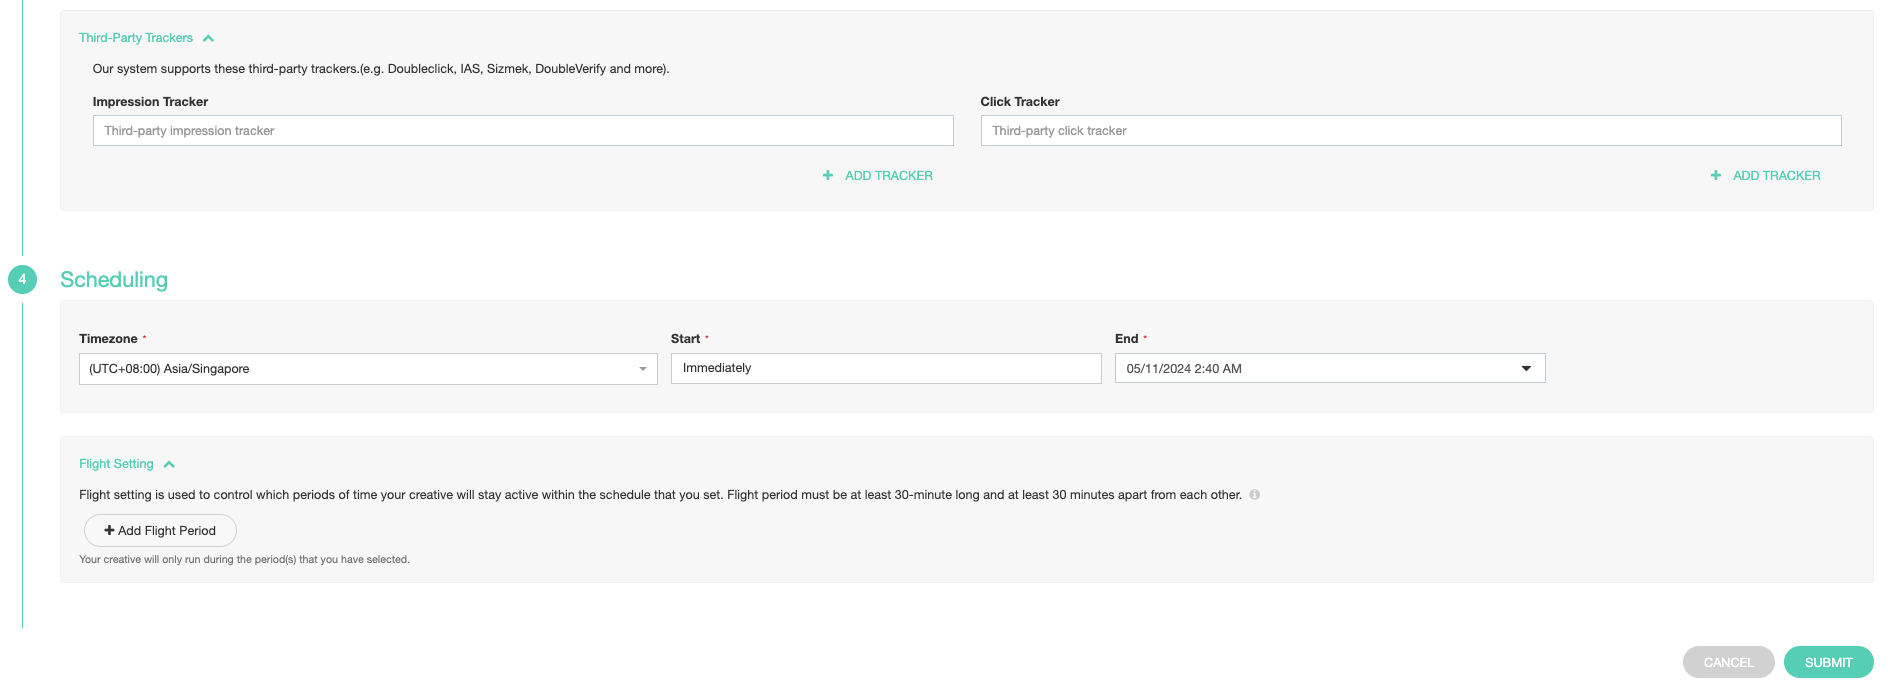Screen dimensions: 1888x688
Task: Click the info icon after flight description
Action: [x=1255, y=495]
